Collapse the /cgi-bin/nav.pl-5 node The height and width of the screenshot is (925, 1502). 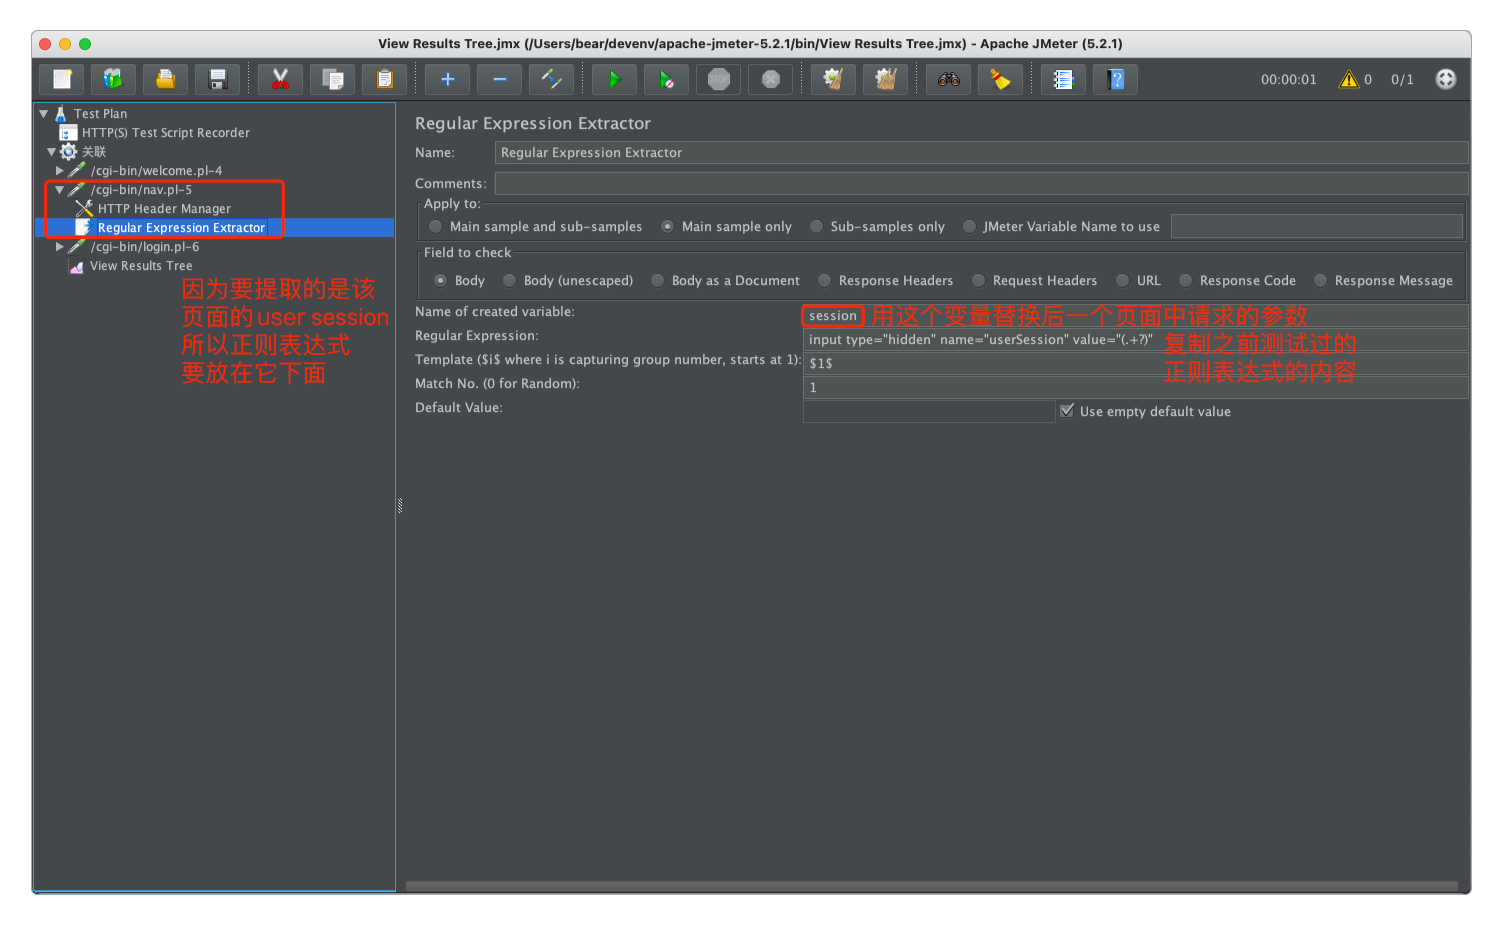click(x=59, y=190)
